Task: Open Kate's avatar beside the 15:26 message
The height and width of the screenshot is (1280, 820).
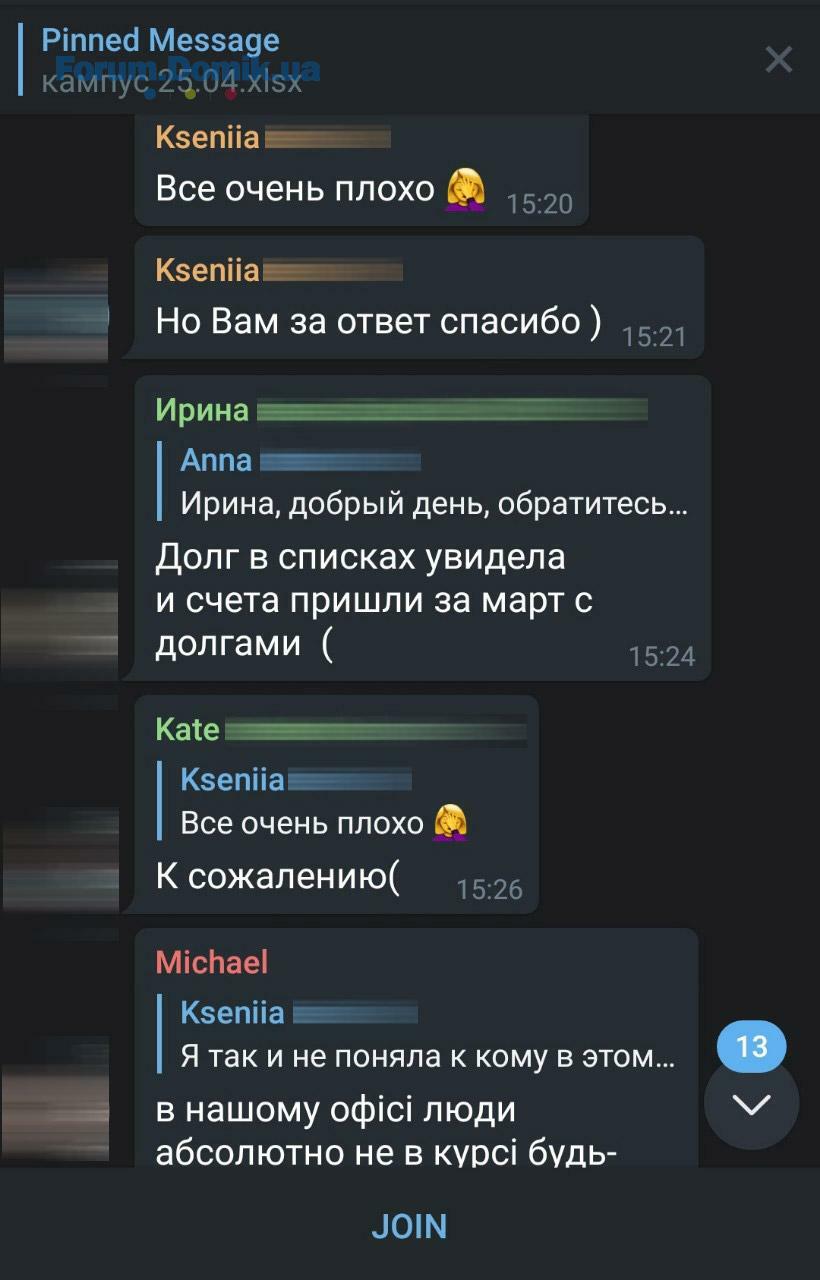Action: pyautogui.click(x=61, y=860)
